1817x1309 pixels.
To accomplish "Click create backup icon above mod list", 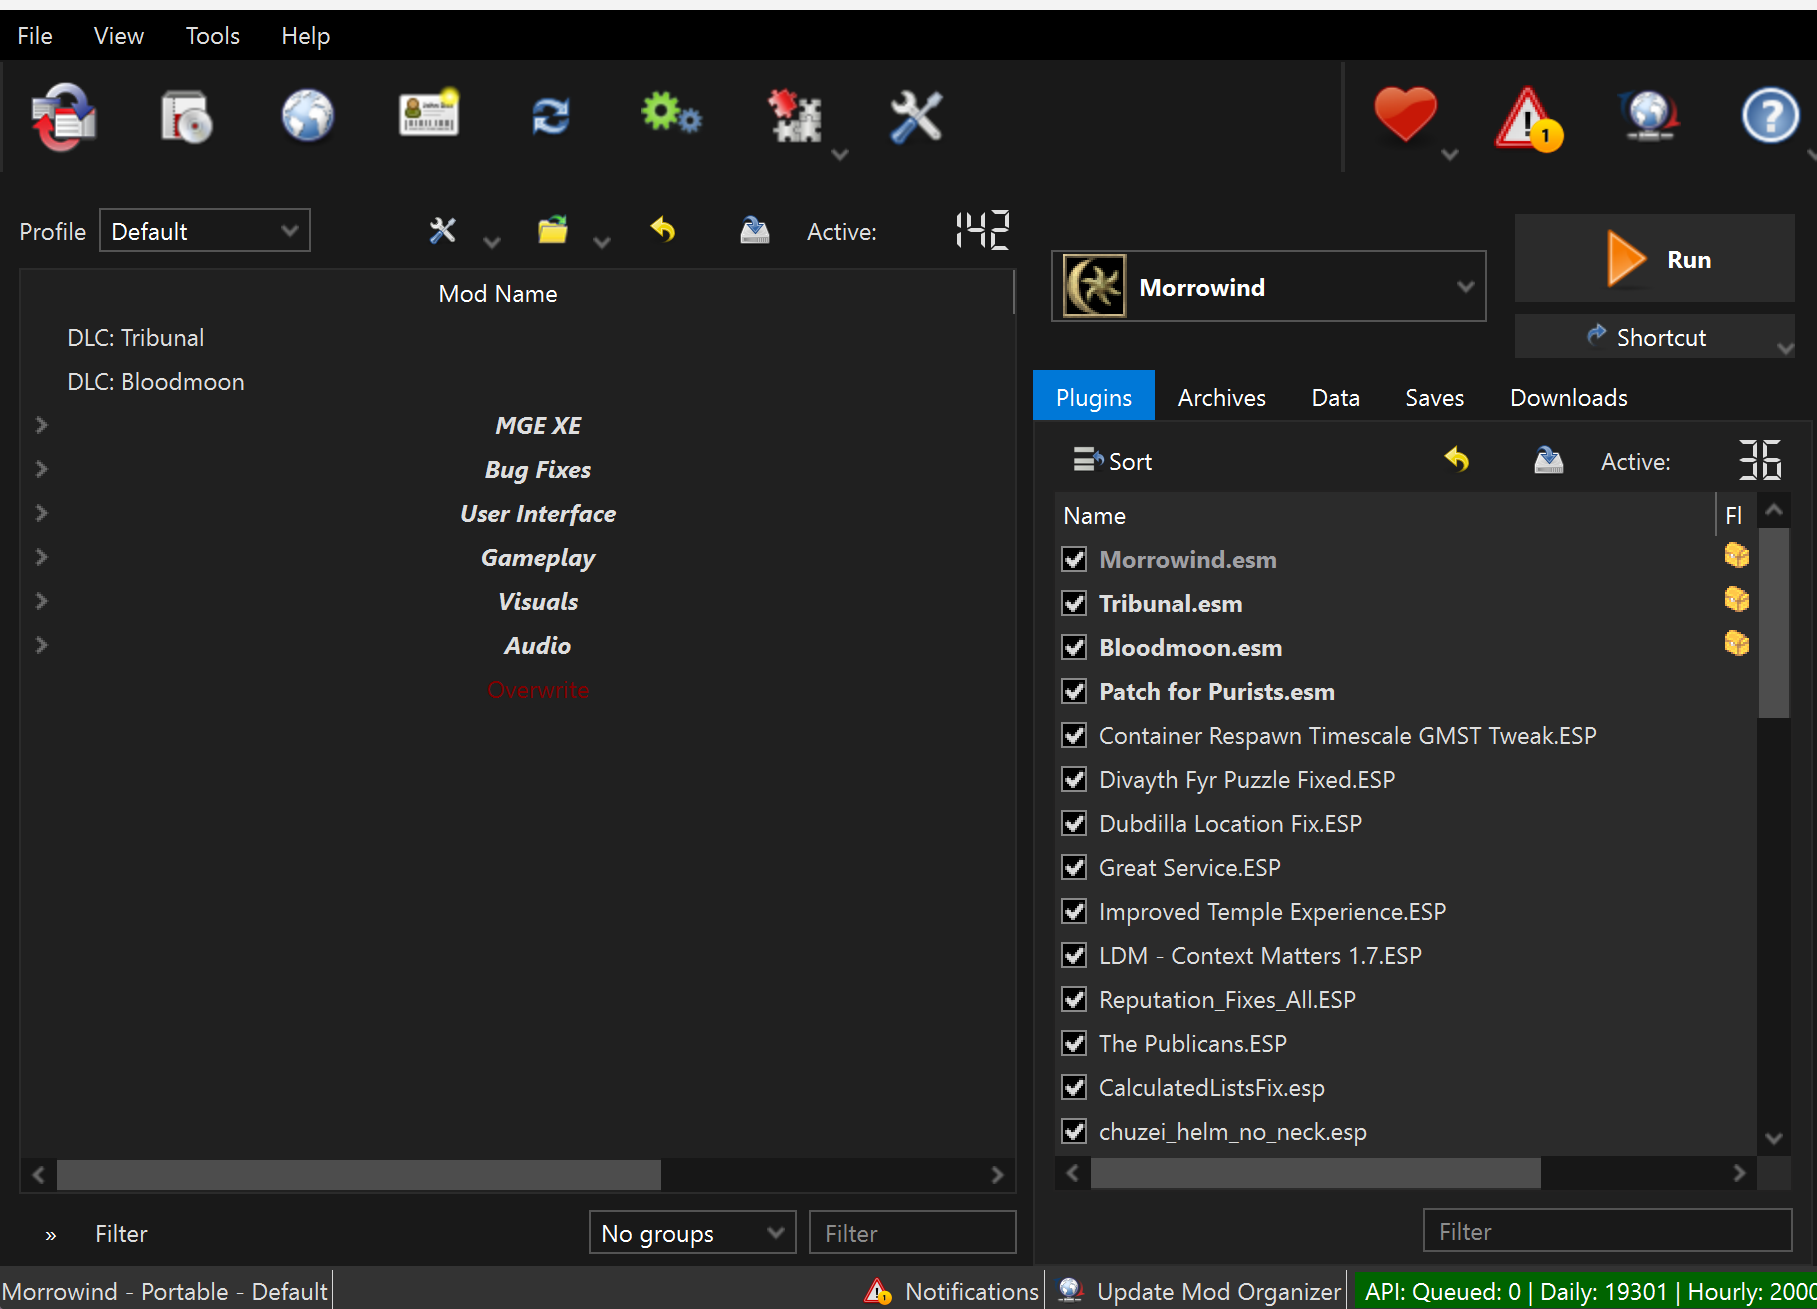I will (755, 231).
